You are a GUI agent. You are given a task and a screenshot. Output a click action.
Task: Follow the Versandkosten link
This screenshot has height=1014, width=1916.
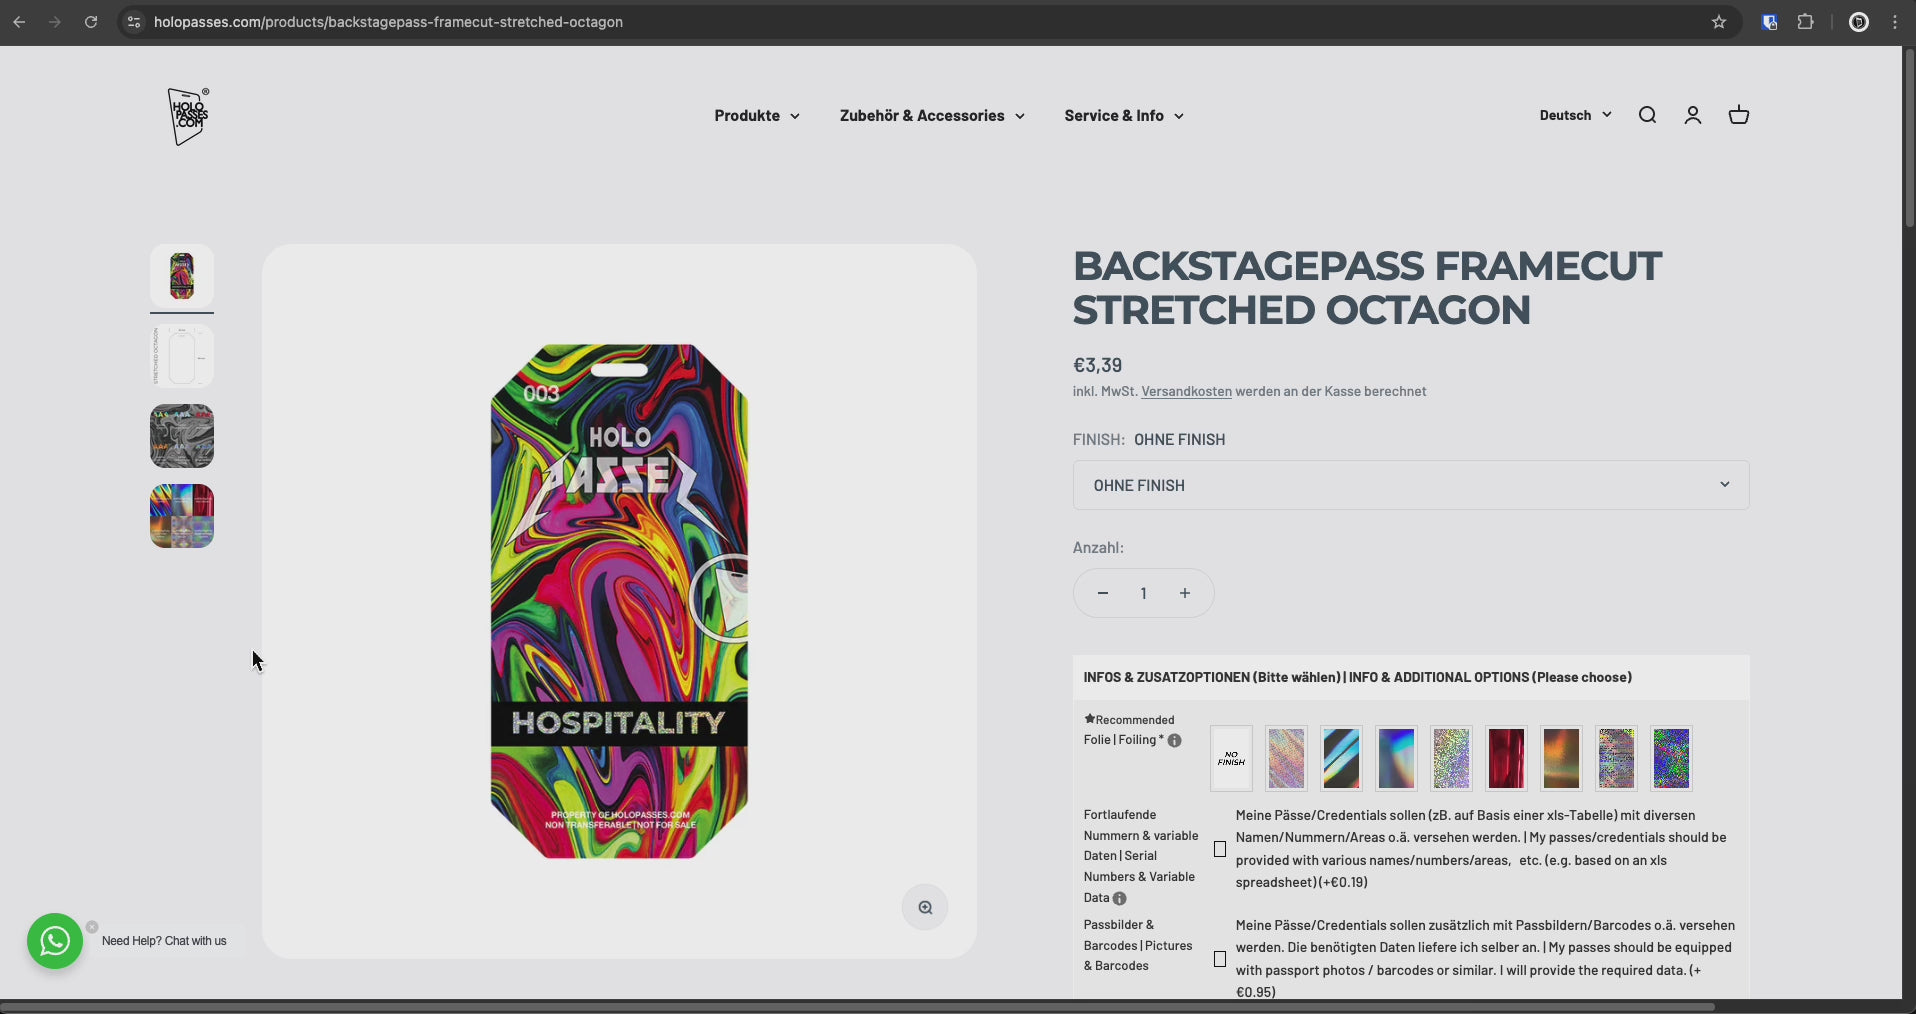1186,392
